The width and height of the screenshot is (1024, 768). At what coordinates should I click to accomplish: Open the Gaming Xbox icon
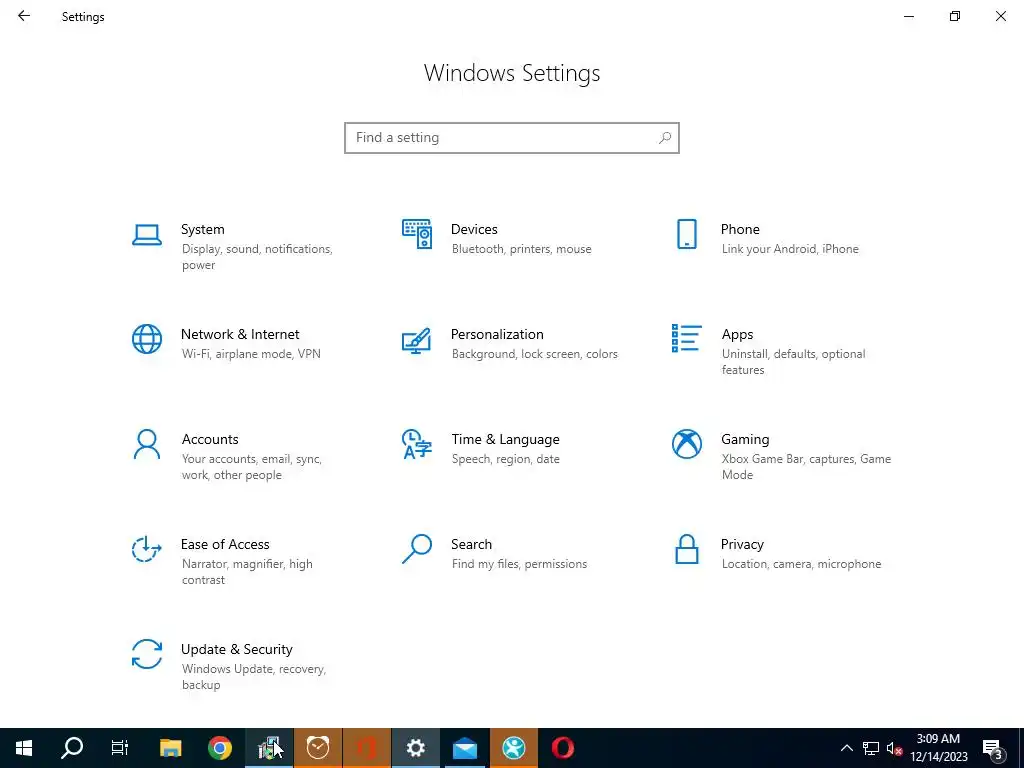click(x=686, y=444)
